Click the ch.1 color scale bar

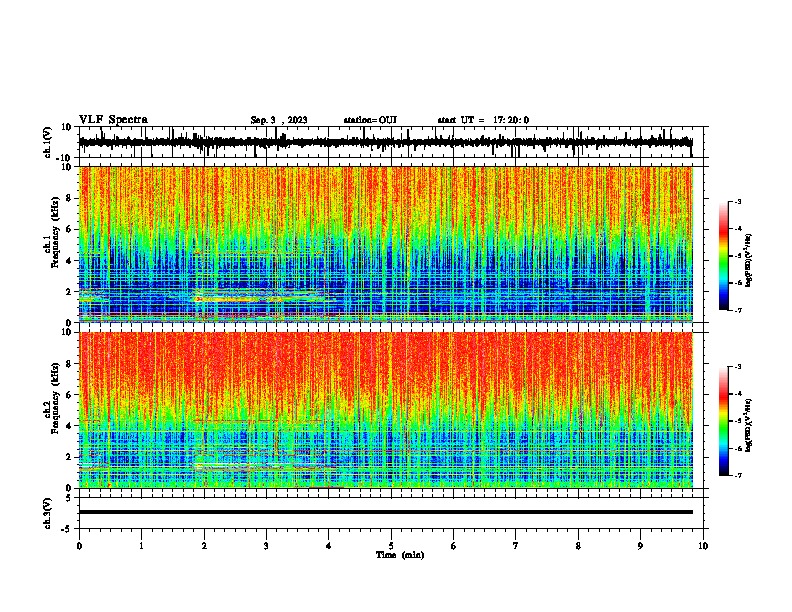[x=724, y=256]
